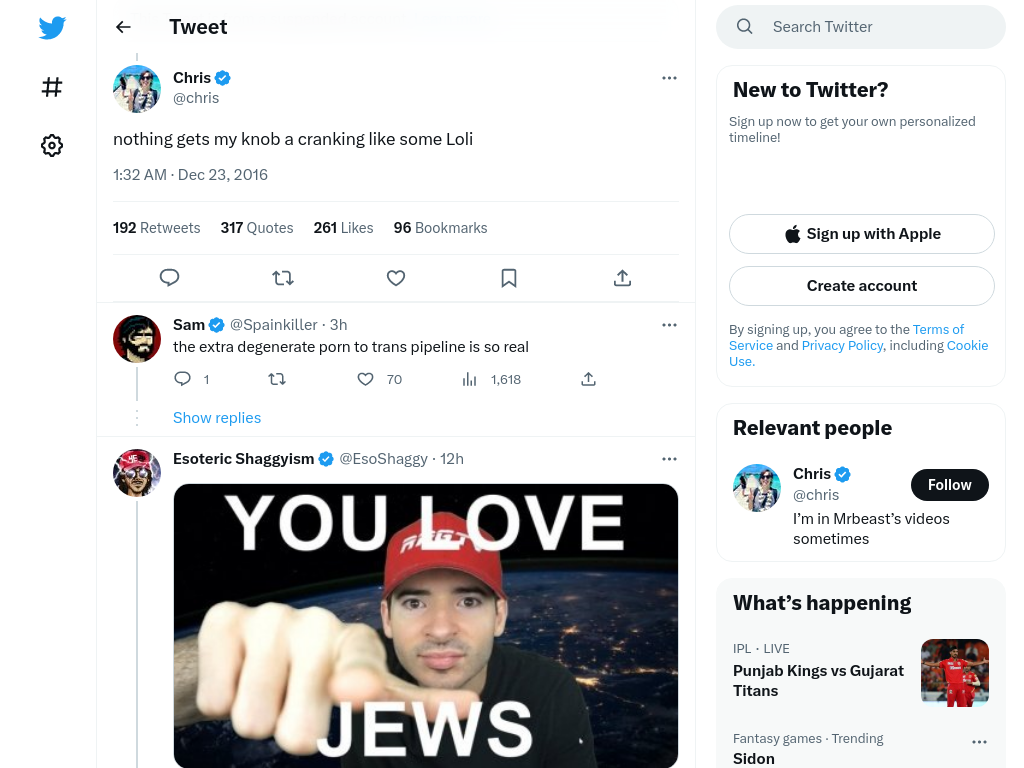
Task: Like the main tweet with heart icon
Action: click(x=396, y=278)
